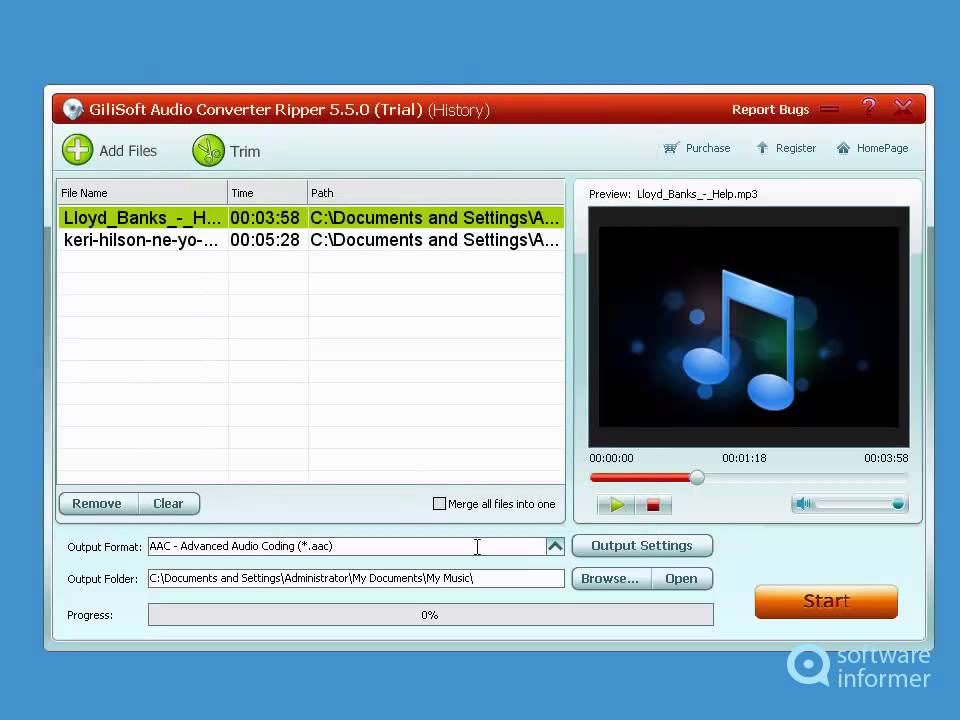The image size is (960, 720).
Task: Click the 0% progress bar
Action: tap(430, 615)
